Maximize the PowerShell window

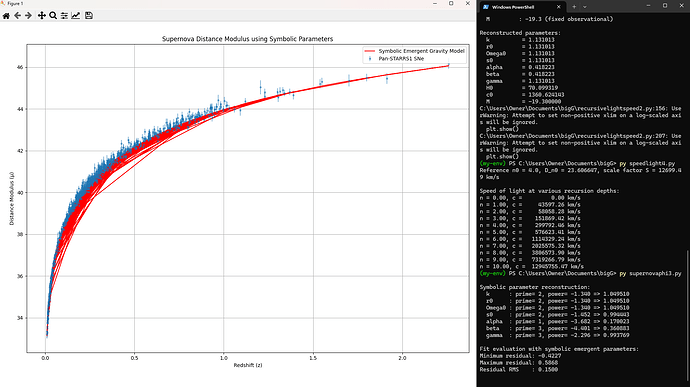pos(665,6)
